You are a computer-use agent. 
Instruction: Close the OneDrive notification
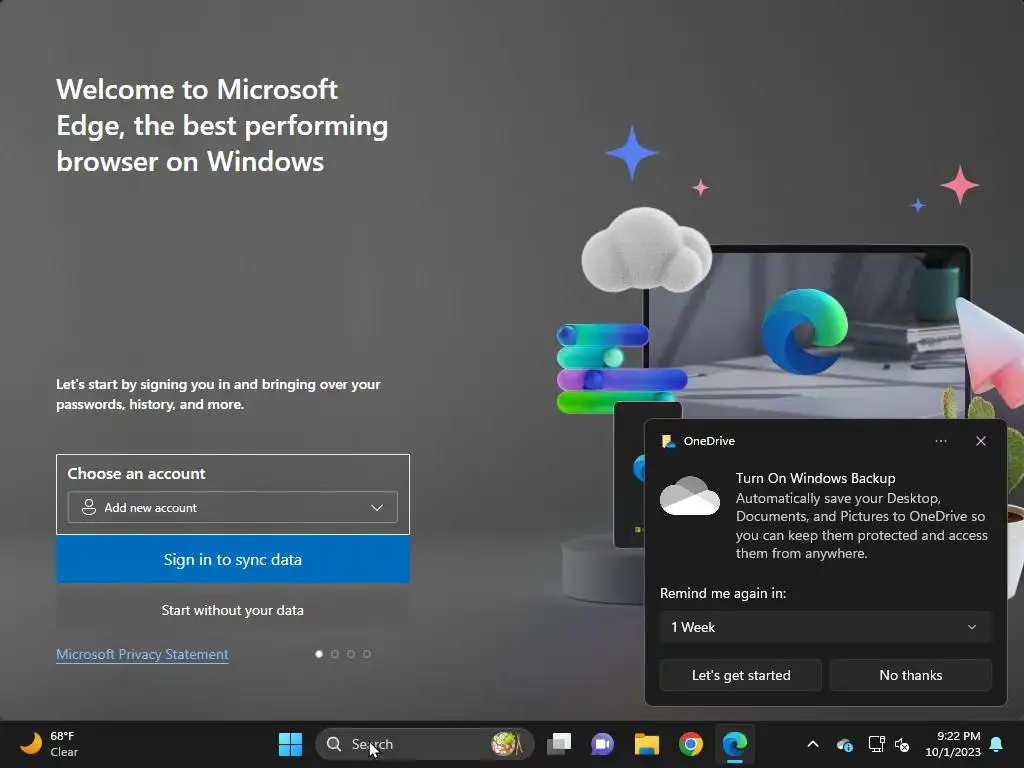tap(981, 441)
